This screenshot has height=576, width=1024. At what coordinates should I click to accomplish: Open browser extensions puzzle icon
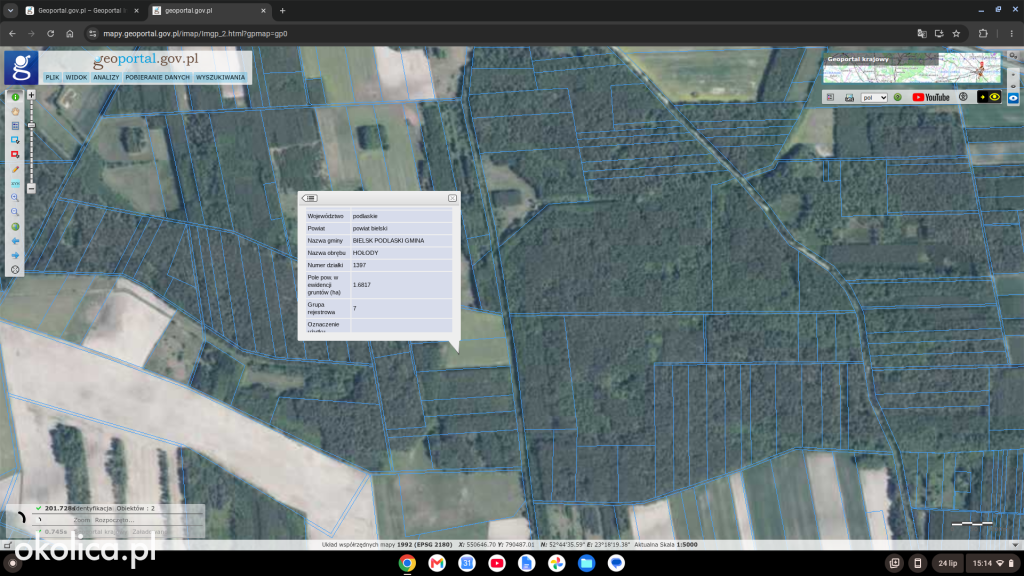[983, 33]
